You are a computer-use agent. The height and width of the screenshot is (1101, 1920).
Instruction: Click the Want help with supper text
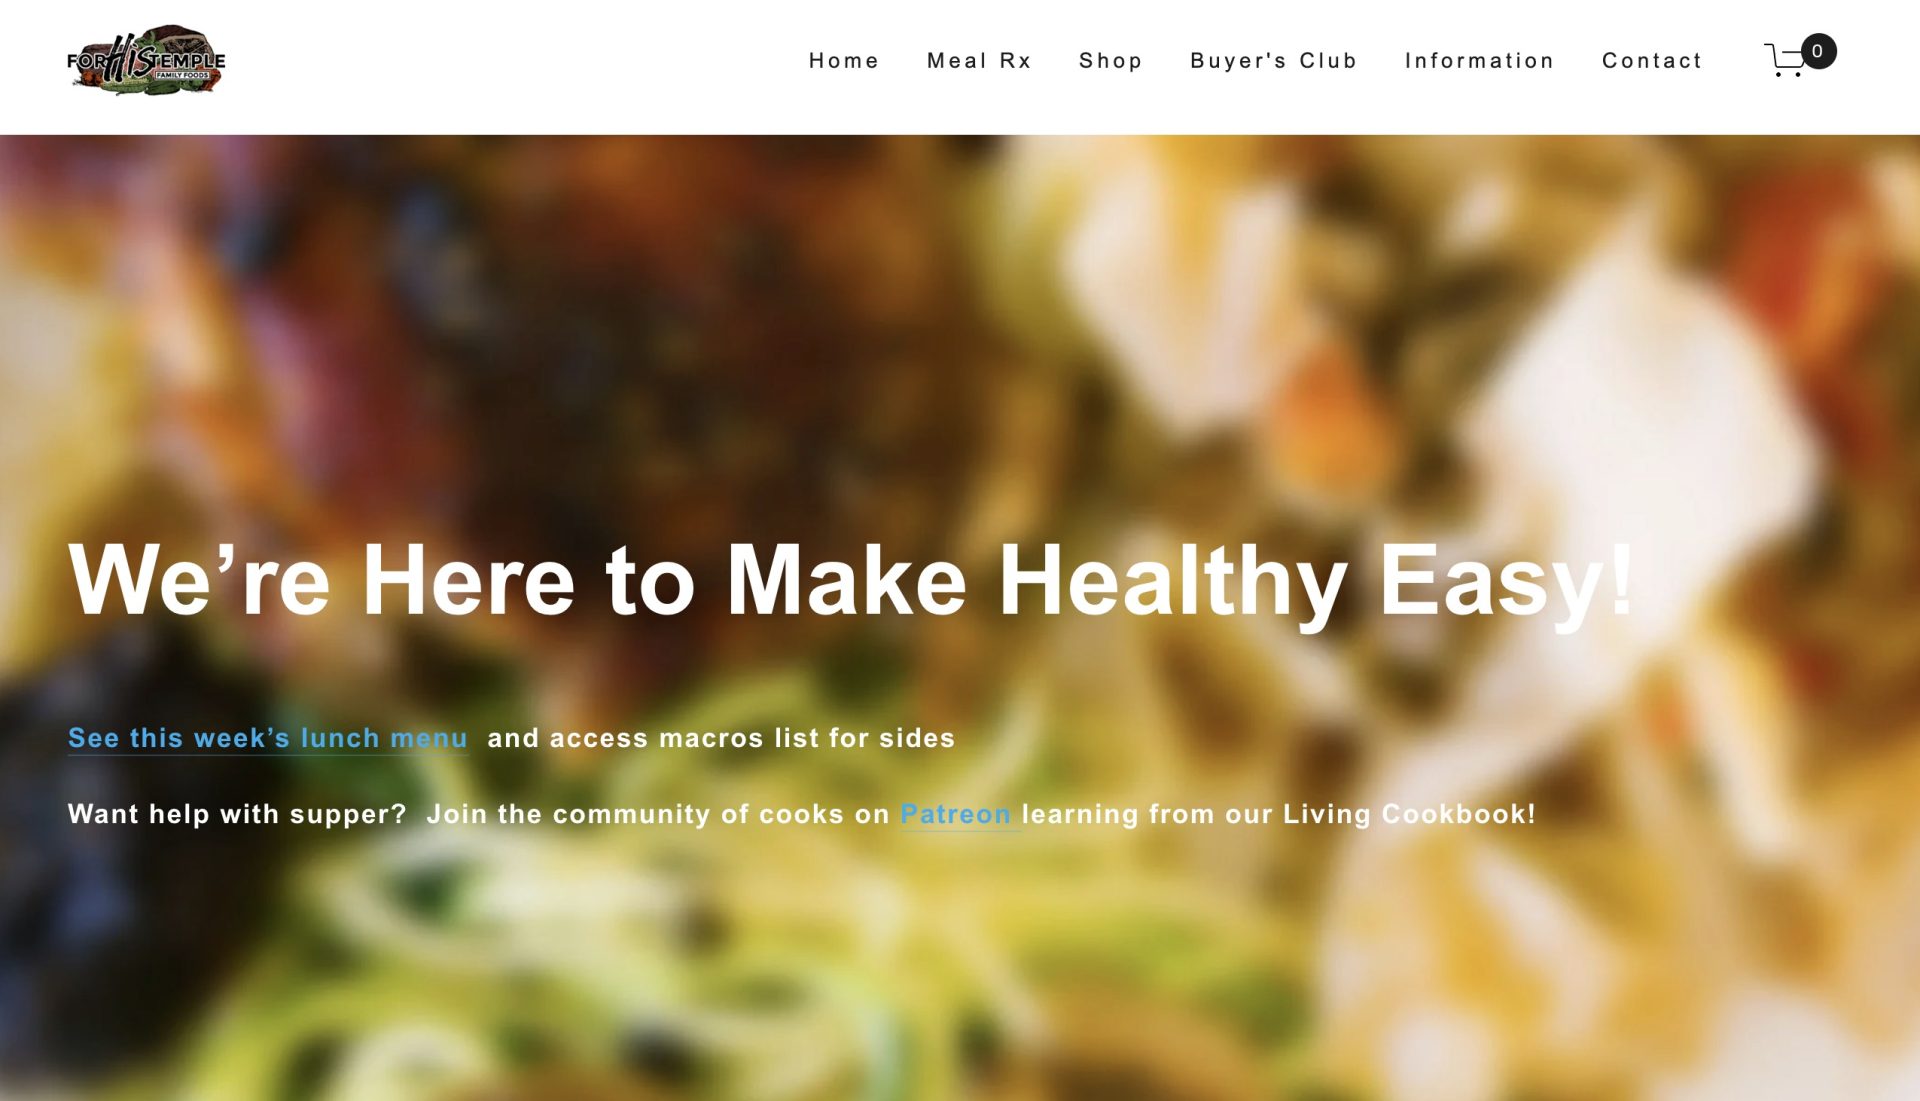pos(237,814)
